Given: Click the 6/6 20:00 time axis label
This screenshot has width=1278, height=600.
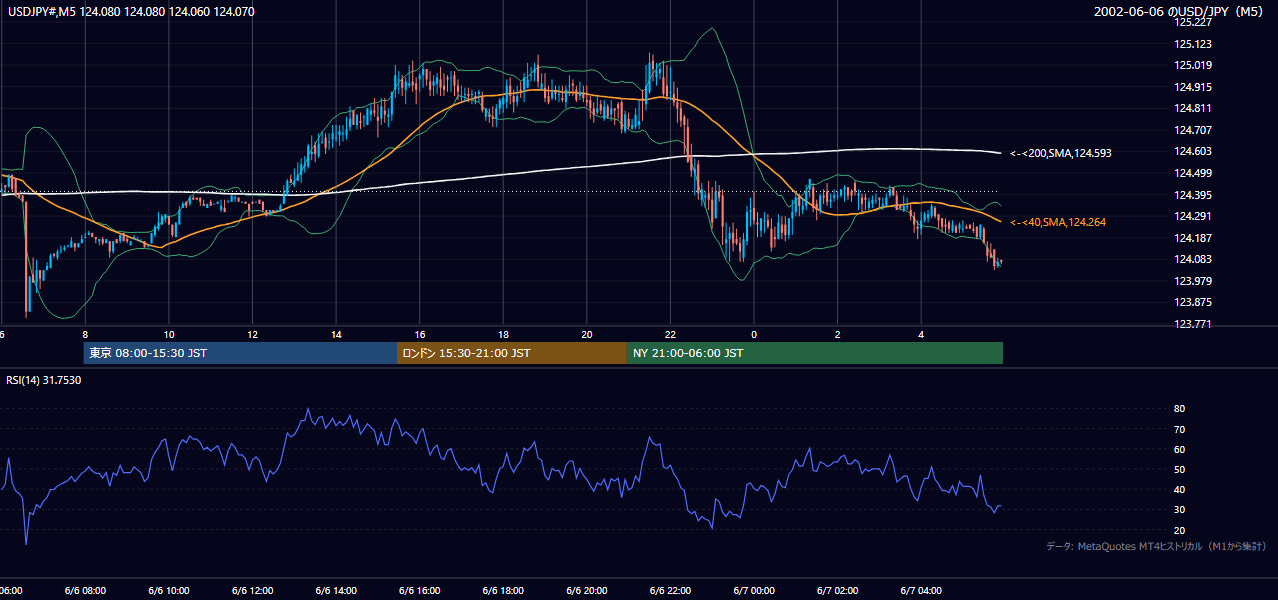Looking at the screenshot, I should [x=587, y=591].
